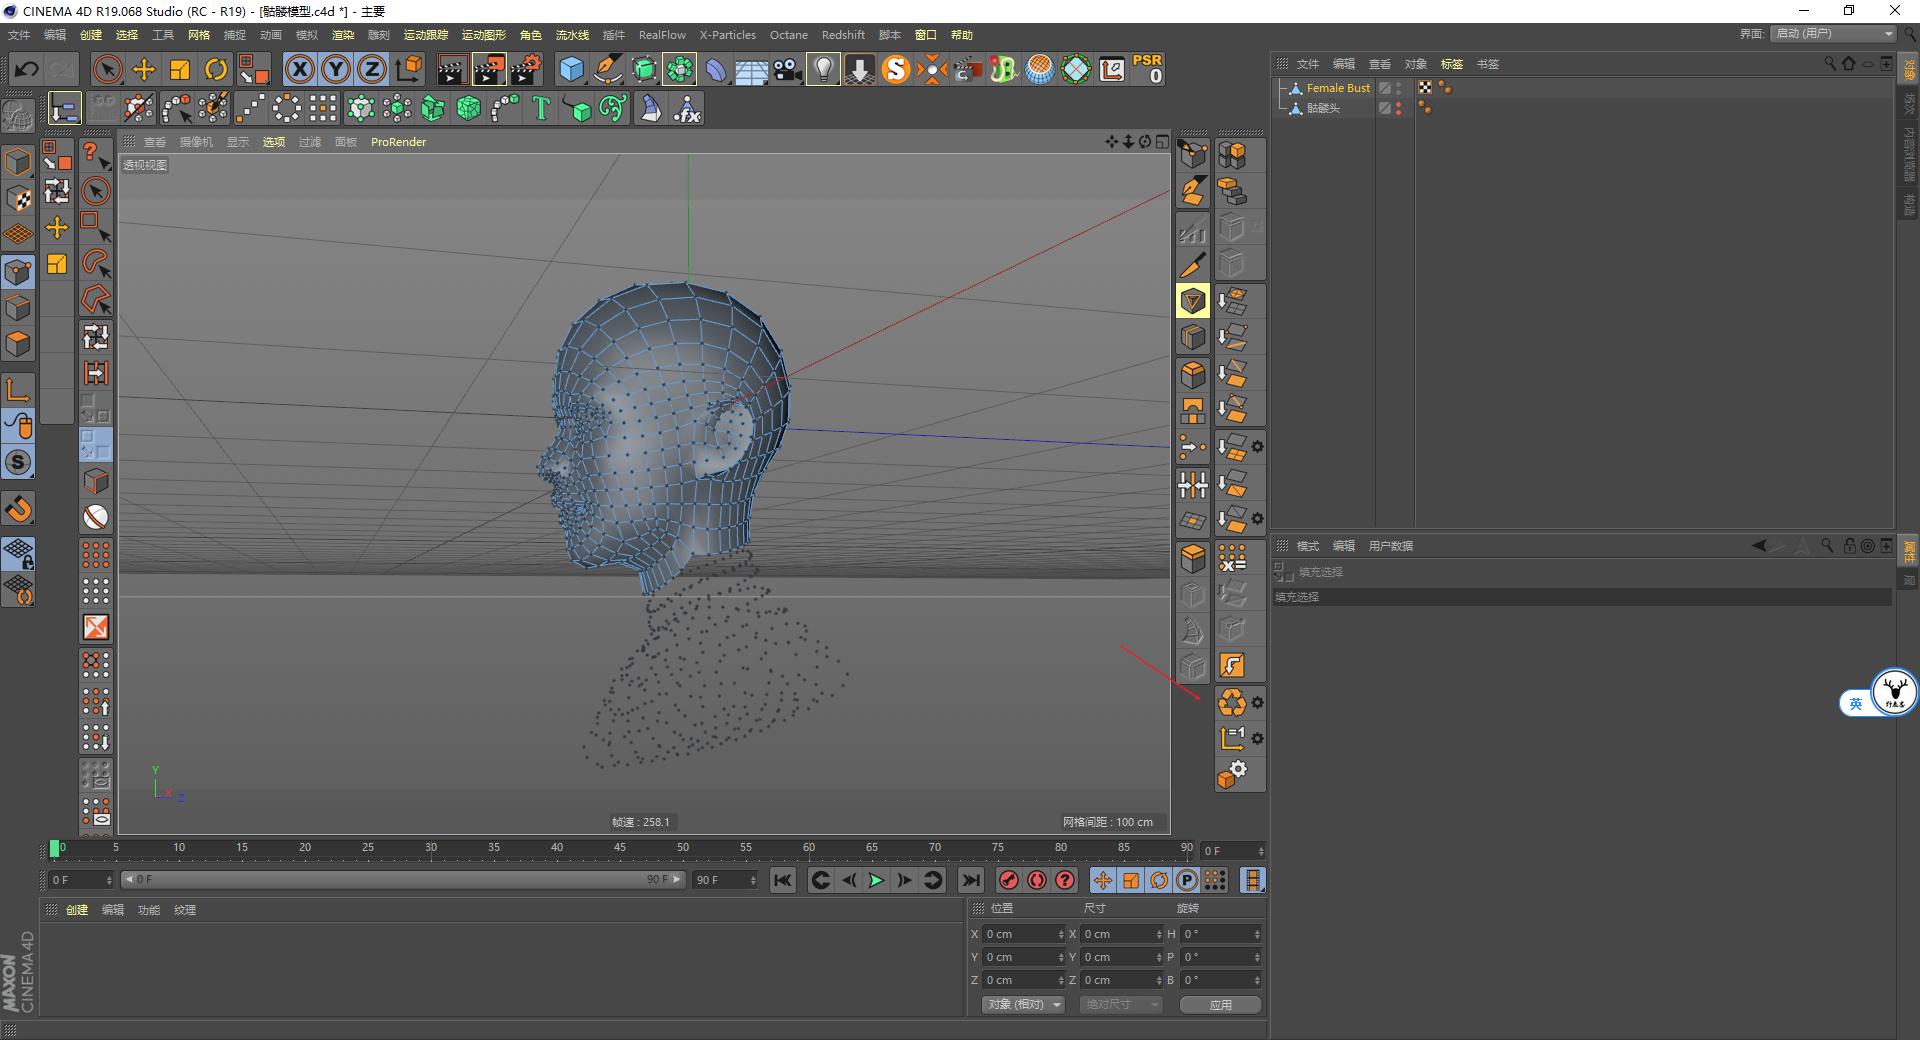Toggle the Z axis lock

(x=371, y=69)
